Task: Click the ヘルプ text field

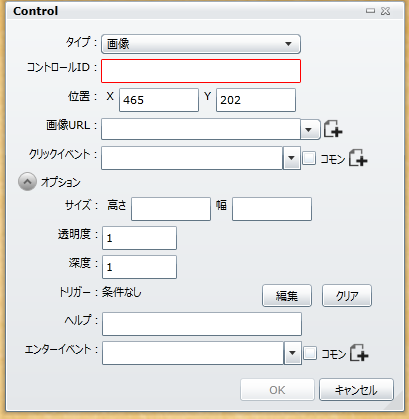Action: (202, 324)
